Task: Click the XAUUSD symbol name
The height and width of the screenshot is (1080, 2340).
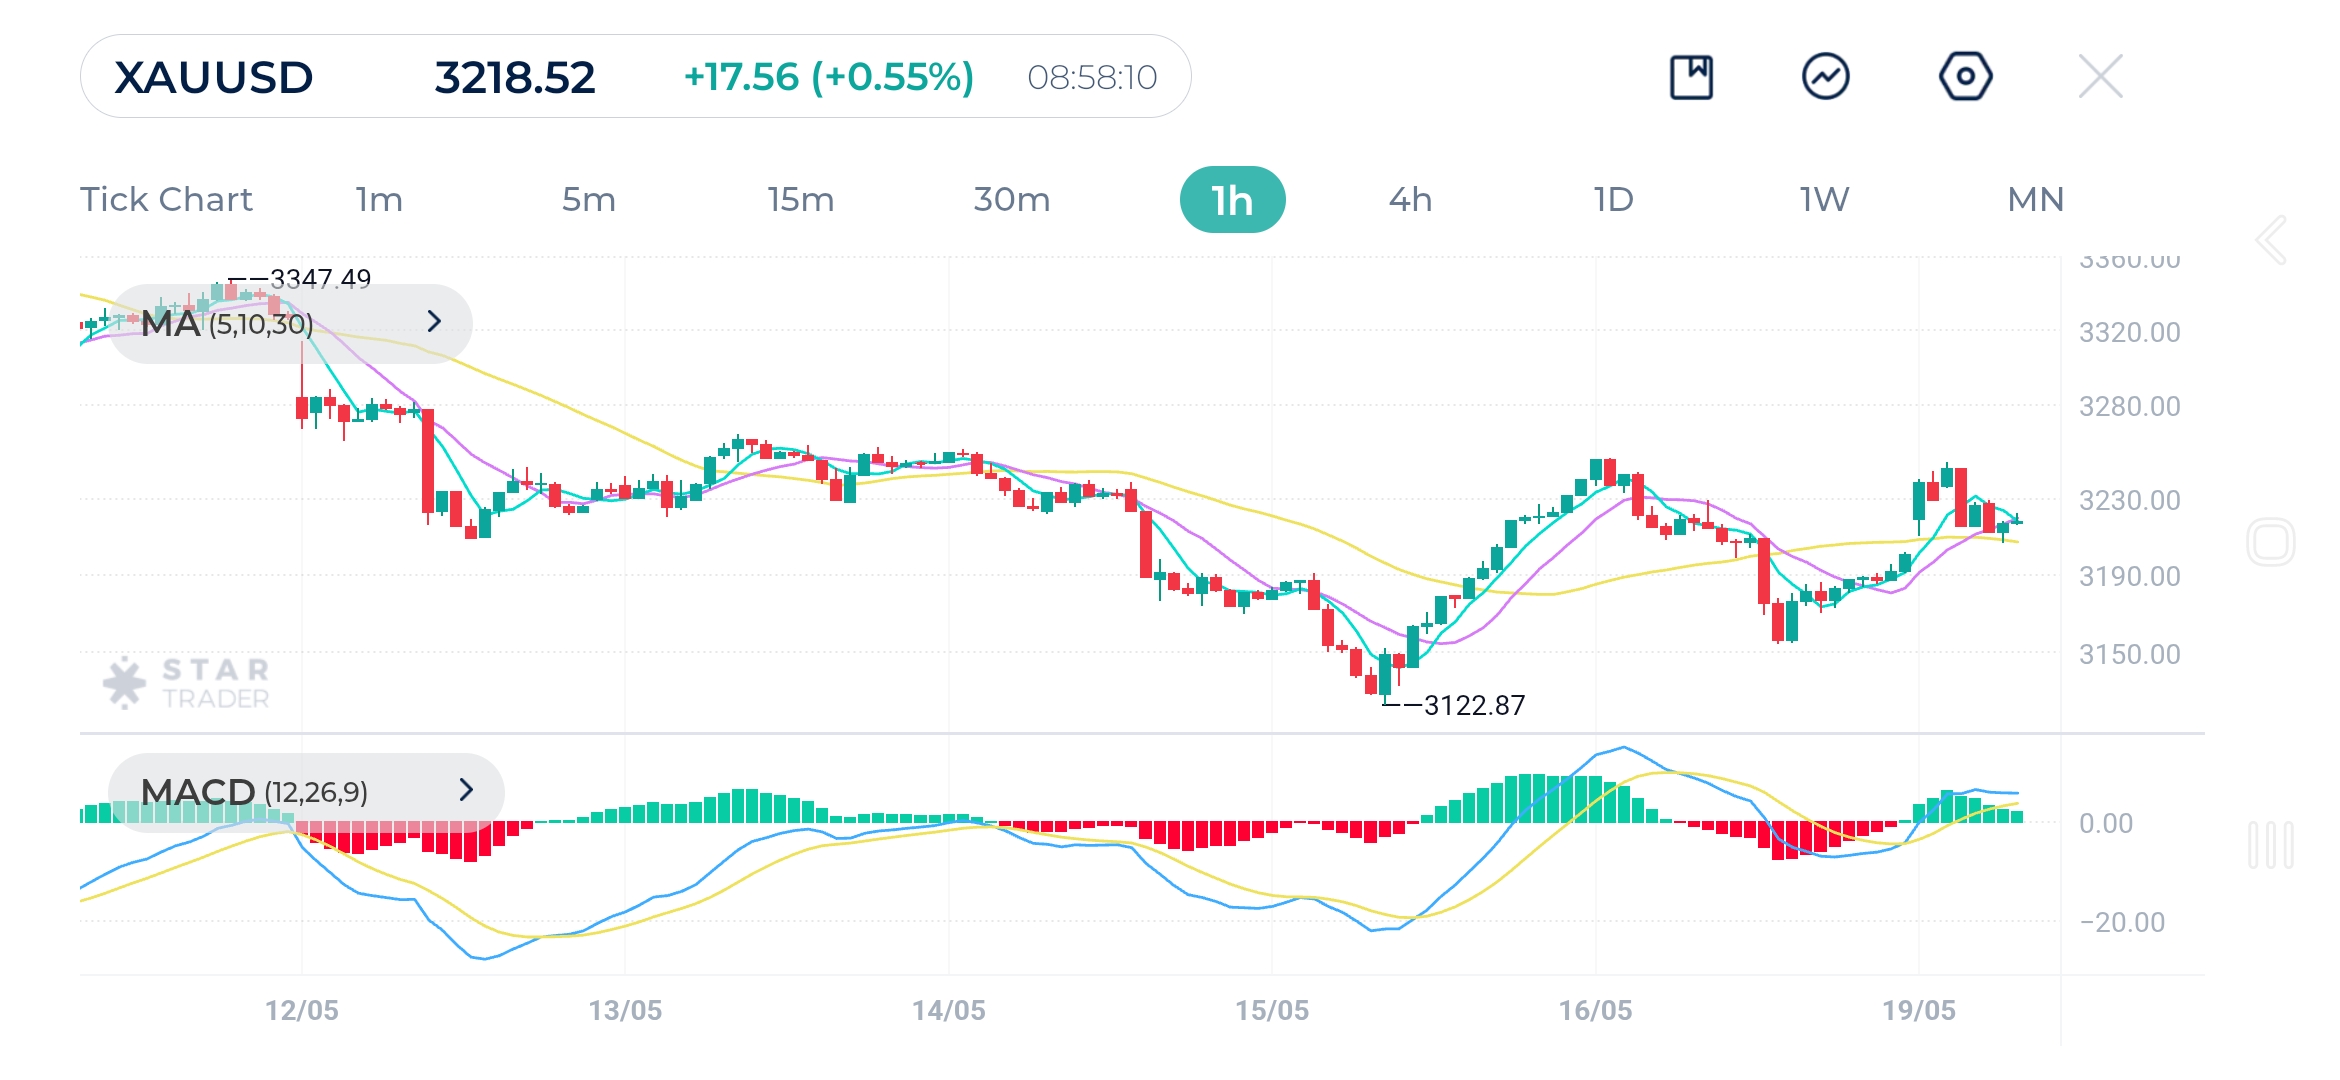Action: coord(213,76)
